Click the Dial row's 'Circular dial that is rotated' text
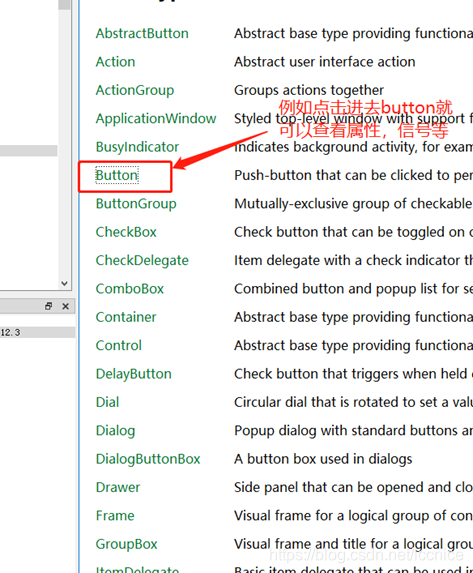Image resolution: width=473 pixels, height=573 pixels. [317, 402]
